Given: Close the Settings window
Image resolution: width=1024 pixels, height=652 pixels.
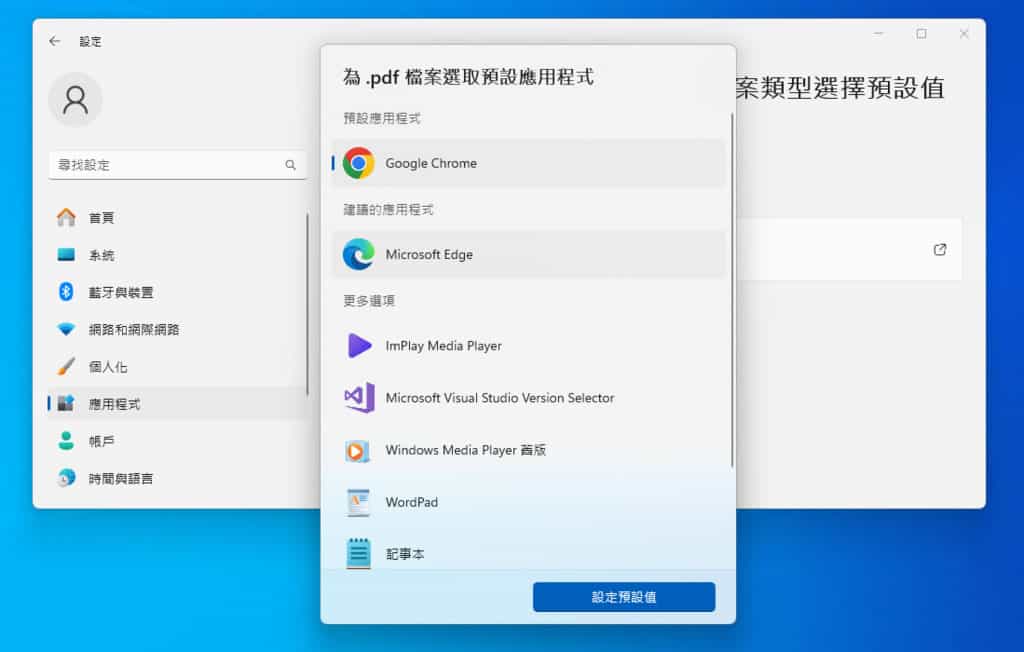Looking at the screenshot, I should coord(964,33).
